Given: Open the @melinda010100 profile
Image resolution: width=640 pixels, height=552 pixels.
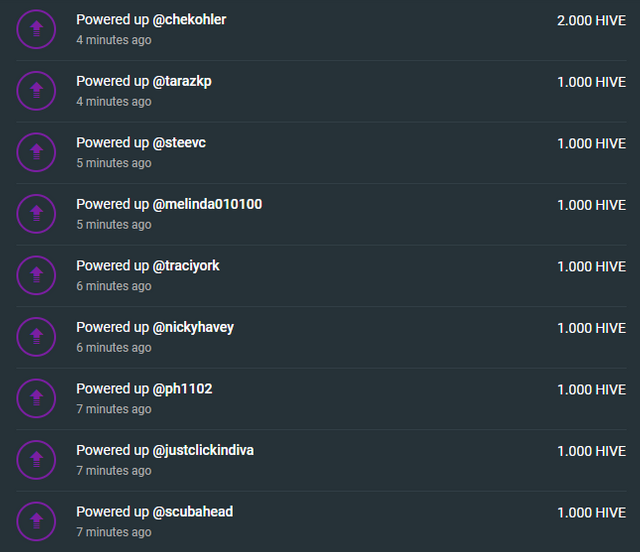Looking at the screenshot, I should point(207,204).
